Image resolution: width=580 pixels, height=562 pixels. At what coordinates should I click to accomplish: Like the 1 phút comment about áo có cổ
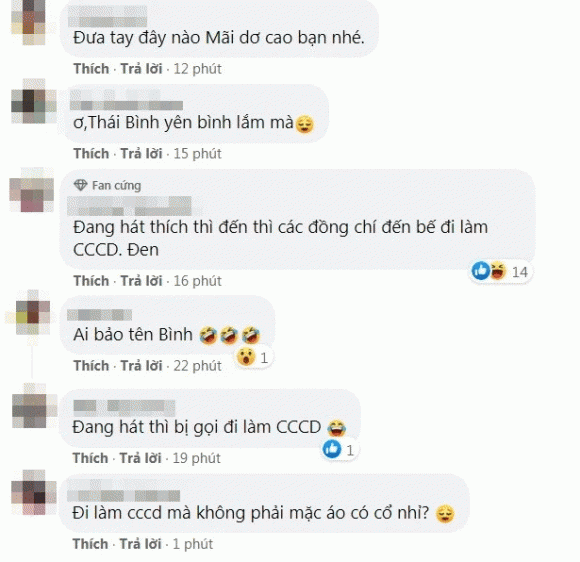[90, 544]
